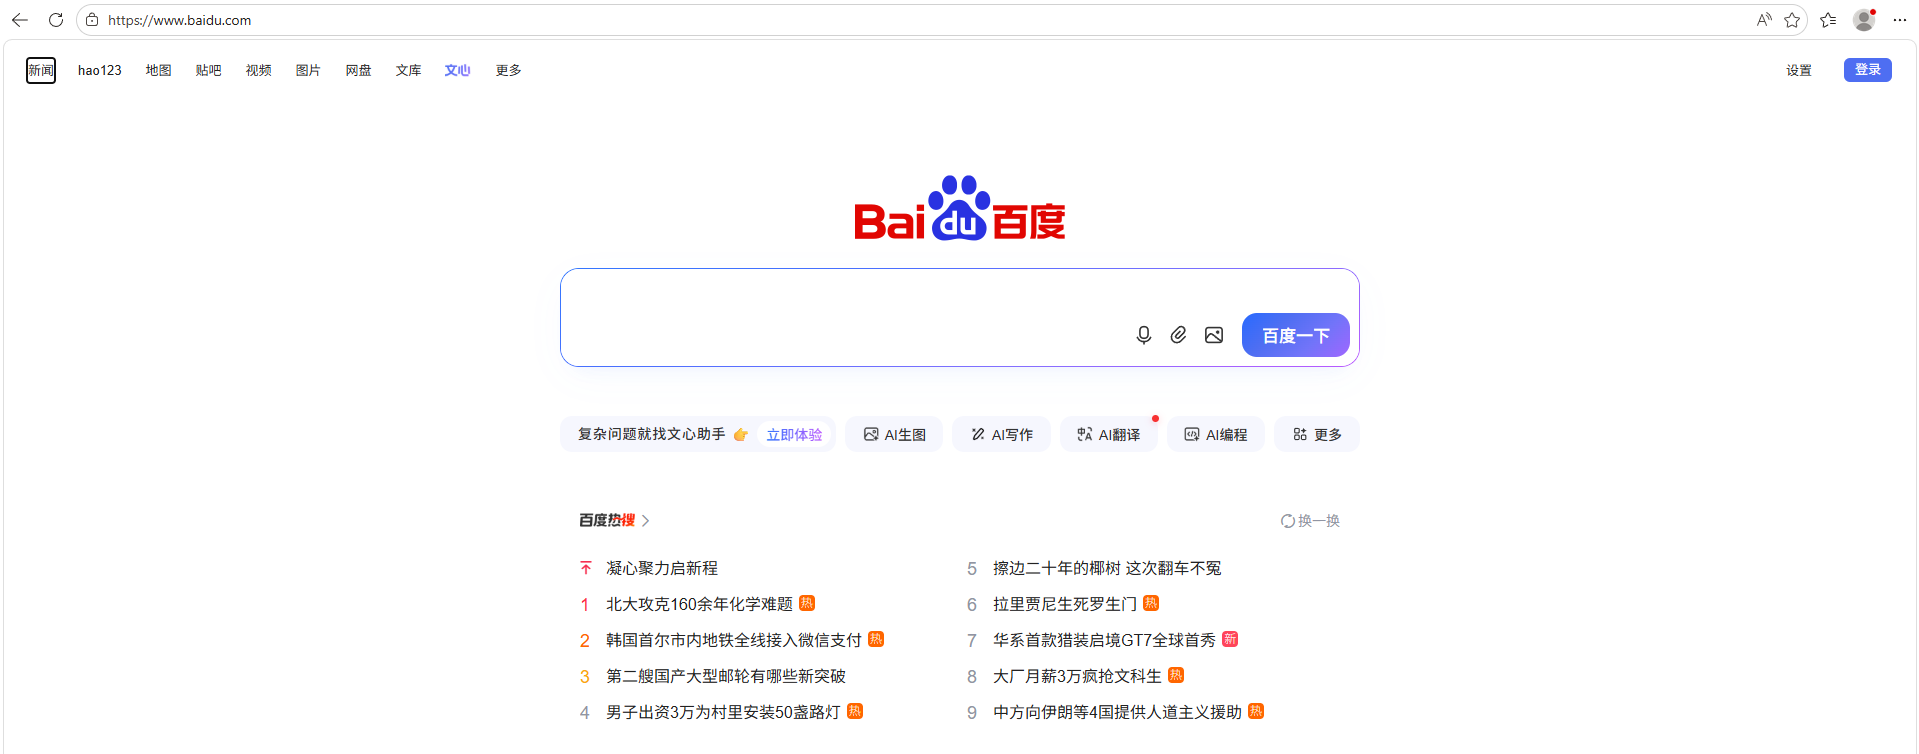Open 凝心聚力启新程 top story
The height and width of the screenshot is (754, 1919).
(x=662, y=568)
